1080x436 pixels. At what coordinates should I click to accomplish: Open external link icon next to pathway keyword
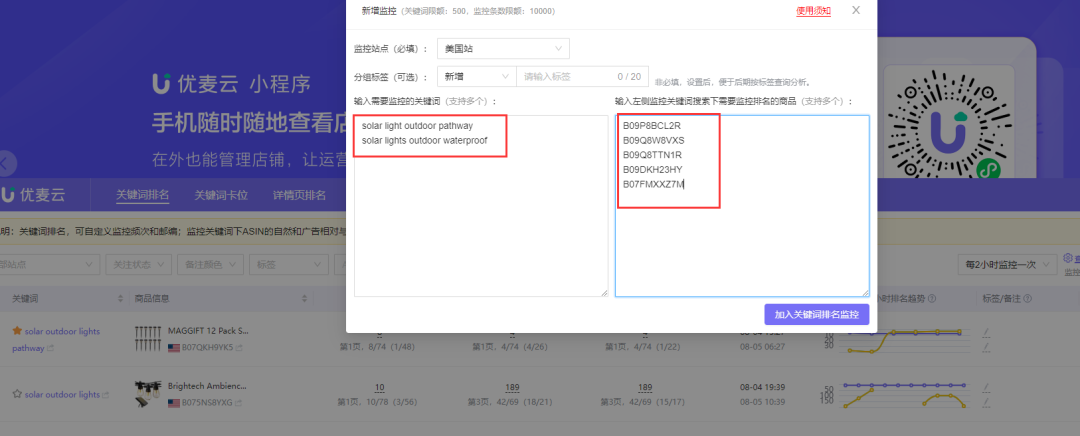pos(50,349)
